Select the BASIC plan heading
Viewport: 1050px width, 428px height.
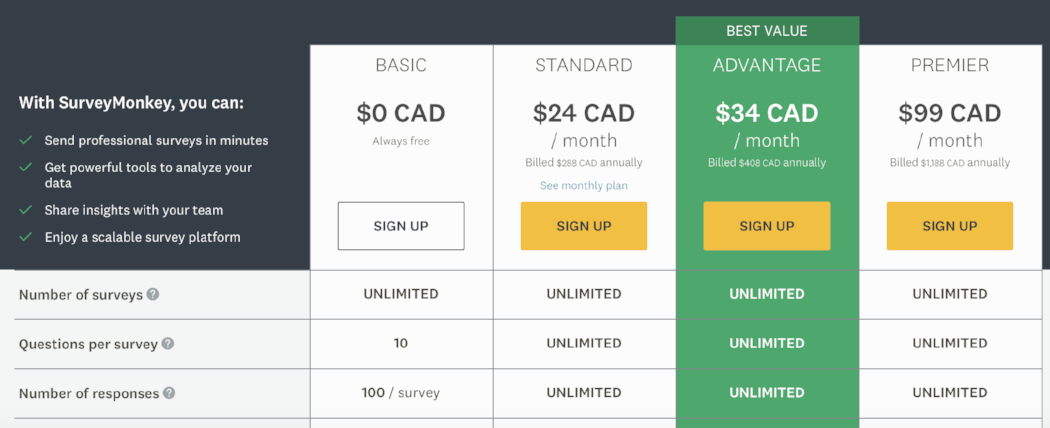click(x=400, y=65)
